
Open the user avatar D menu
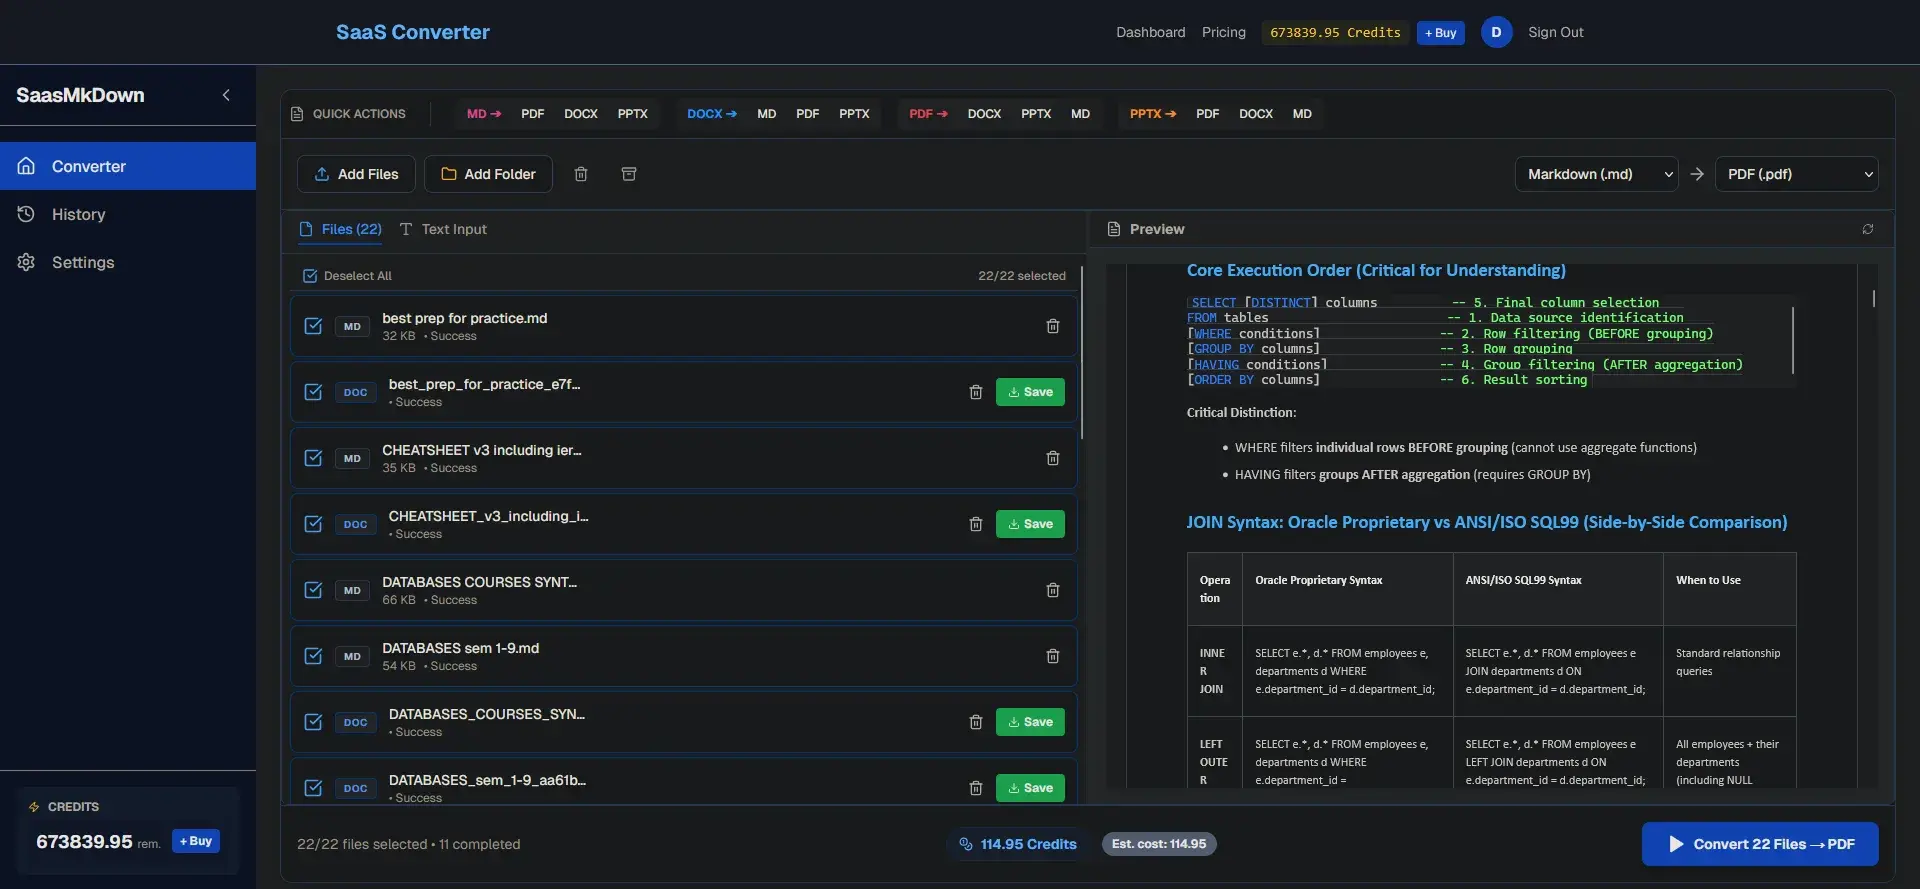coord(1496,32)
